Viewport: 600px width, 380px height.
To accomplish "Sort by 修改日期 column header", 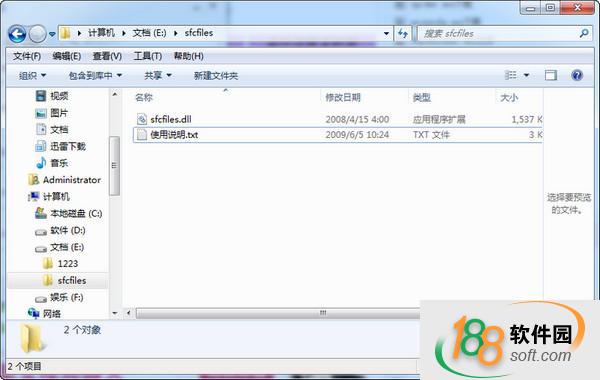I will point(343,98).
